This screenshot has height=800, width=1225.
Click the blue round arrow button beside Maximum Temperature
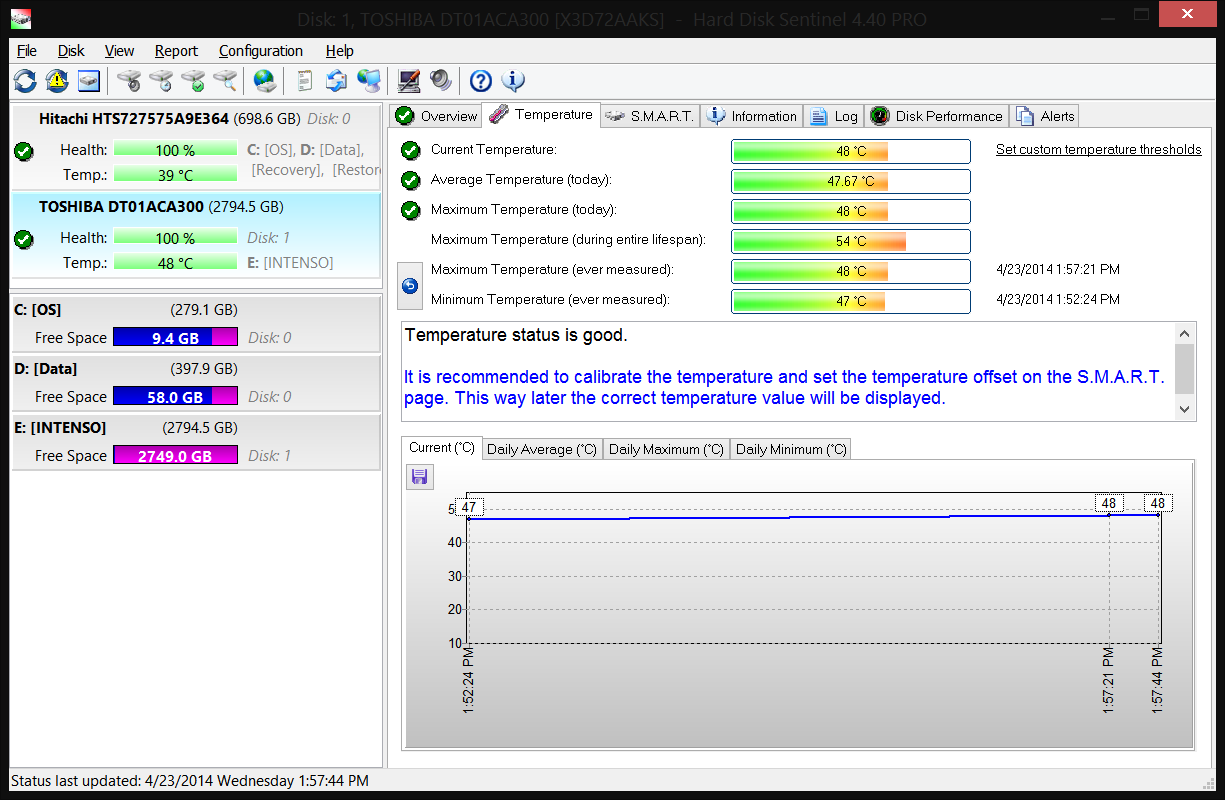409,286
